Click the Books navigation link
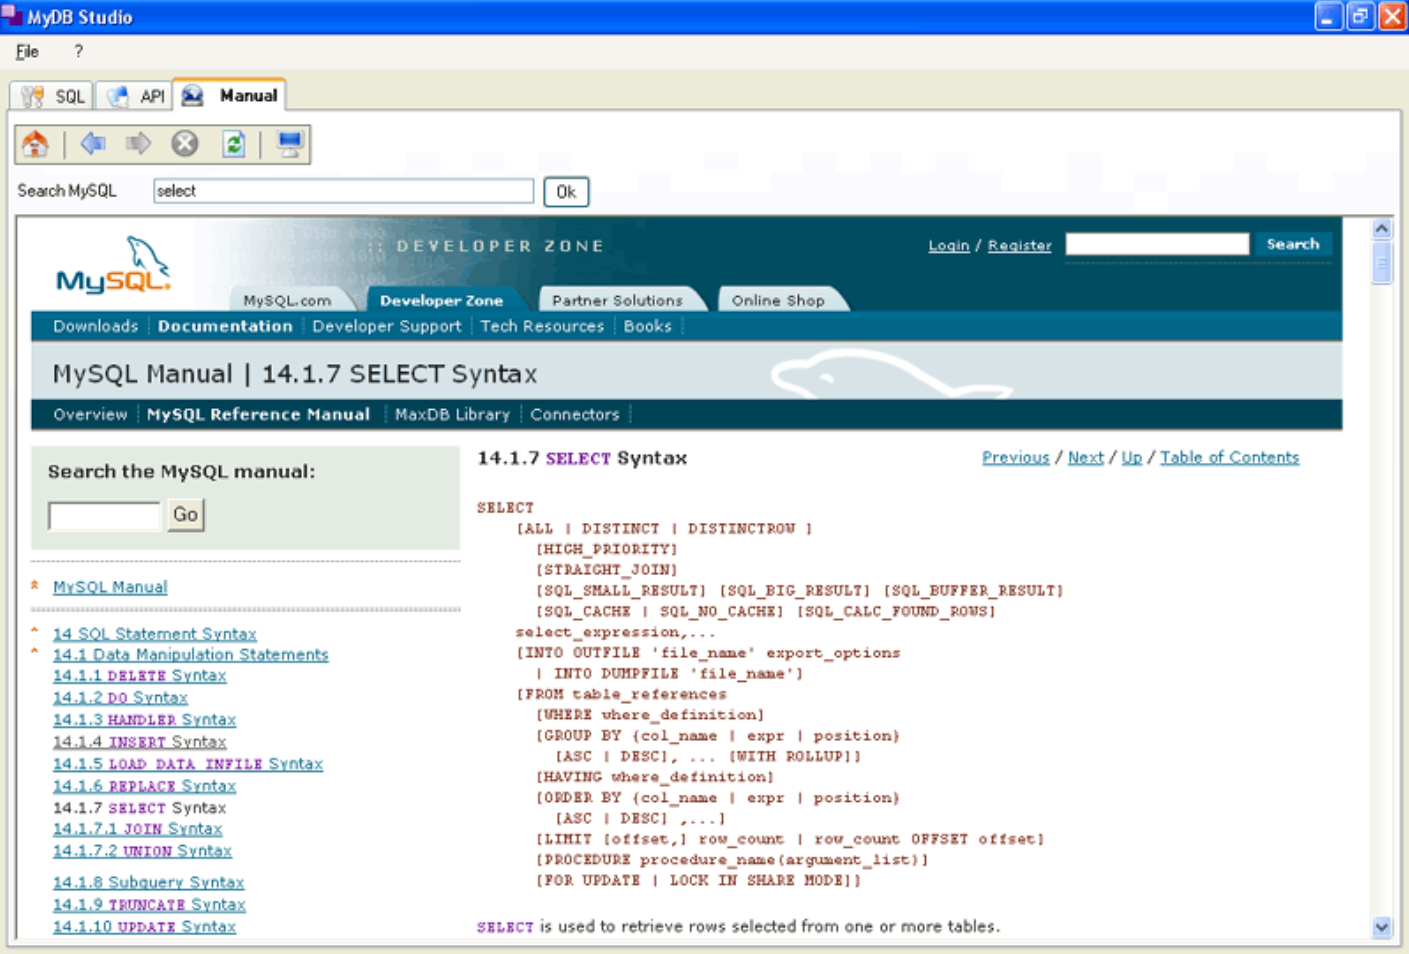1409x954 pixels. [648, 326]
